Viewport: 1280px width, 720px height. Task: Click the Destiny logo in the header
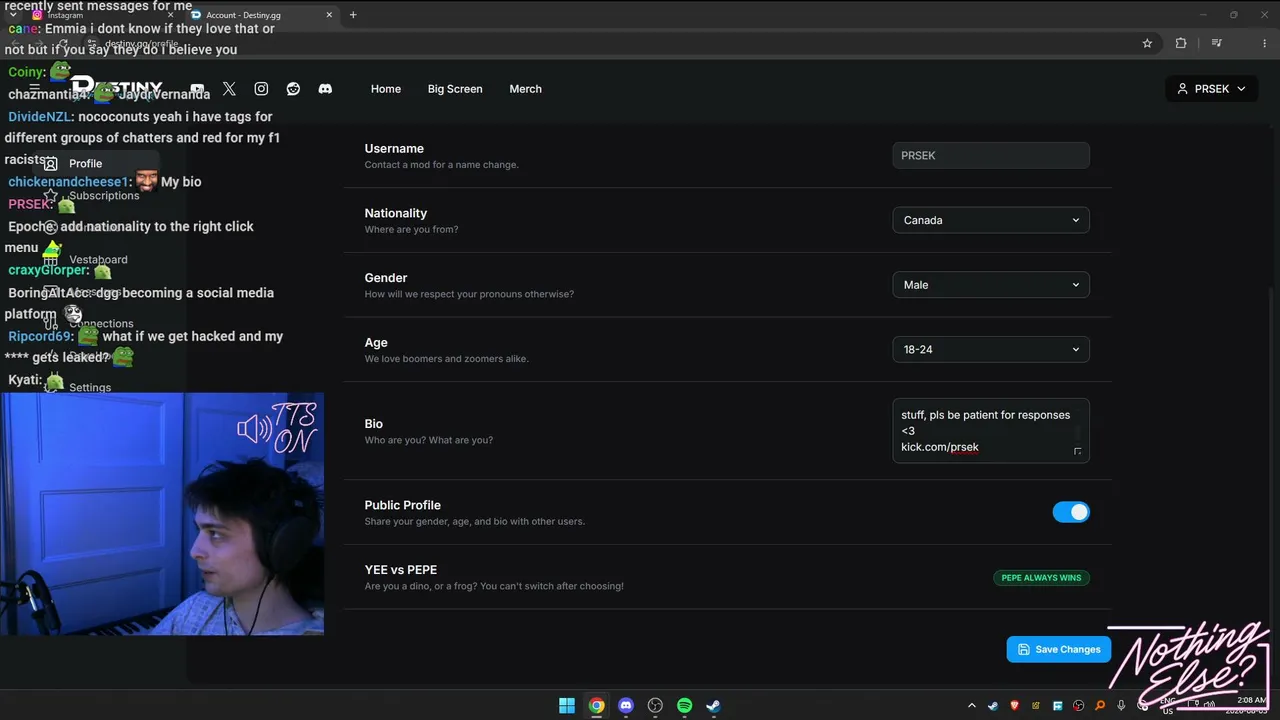[x=117, y=89]
